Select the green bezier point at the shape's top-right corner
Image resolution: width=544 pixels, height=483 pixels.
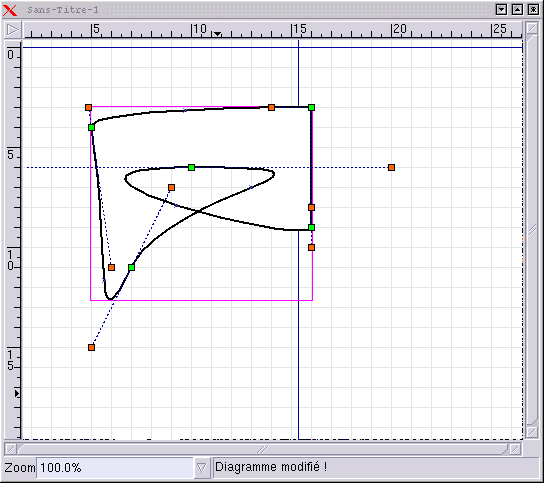[x=312, y=108]
